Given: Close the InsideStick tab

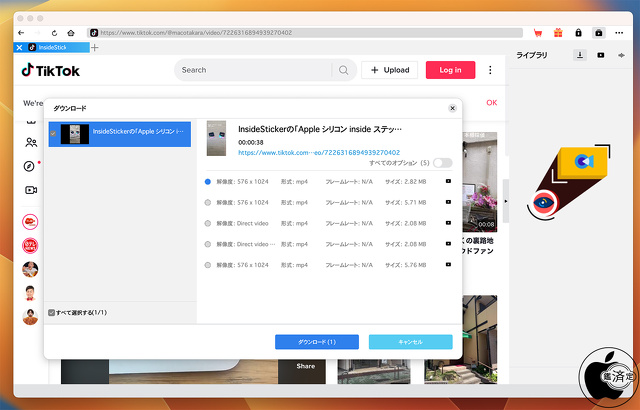Looking at the screenshot, I should tap(19, 47).
